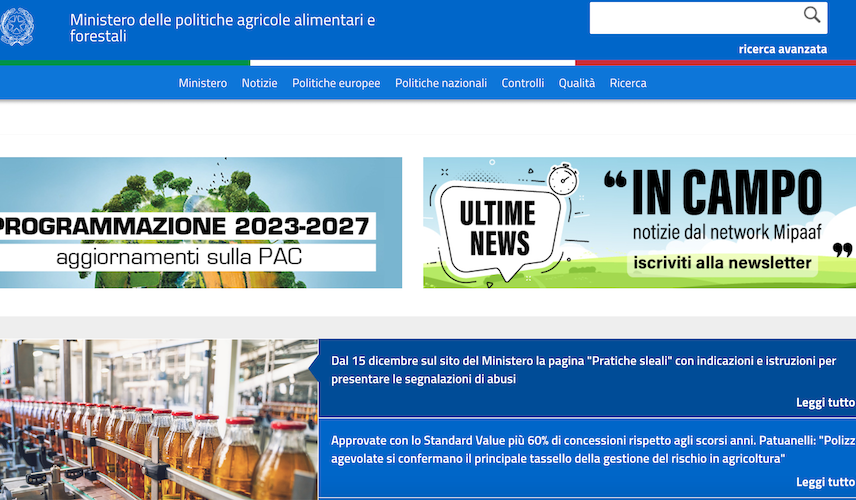Click the magnifying glass search icon
This screenshot has height=500, width=856.
[x=812, y=15]
